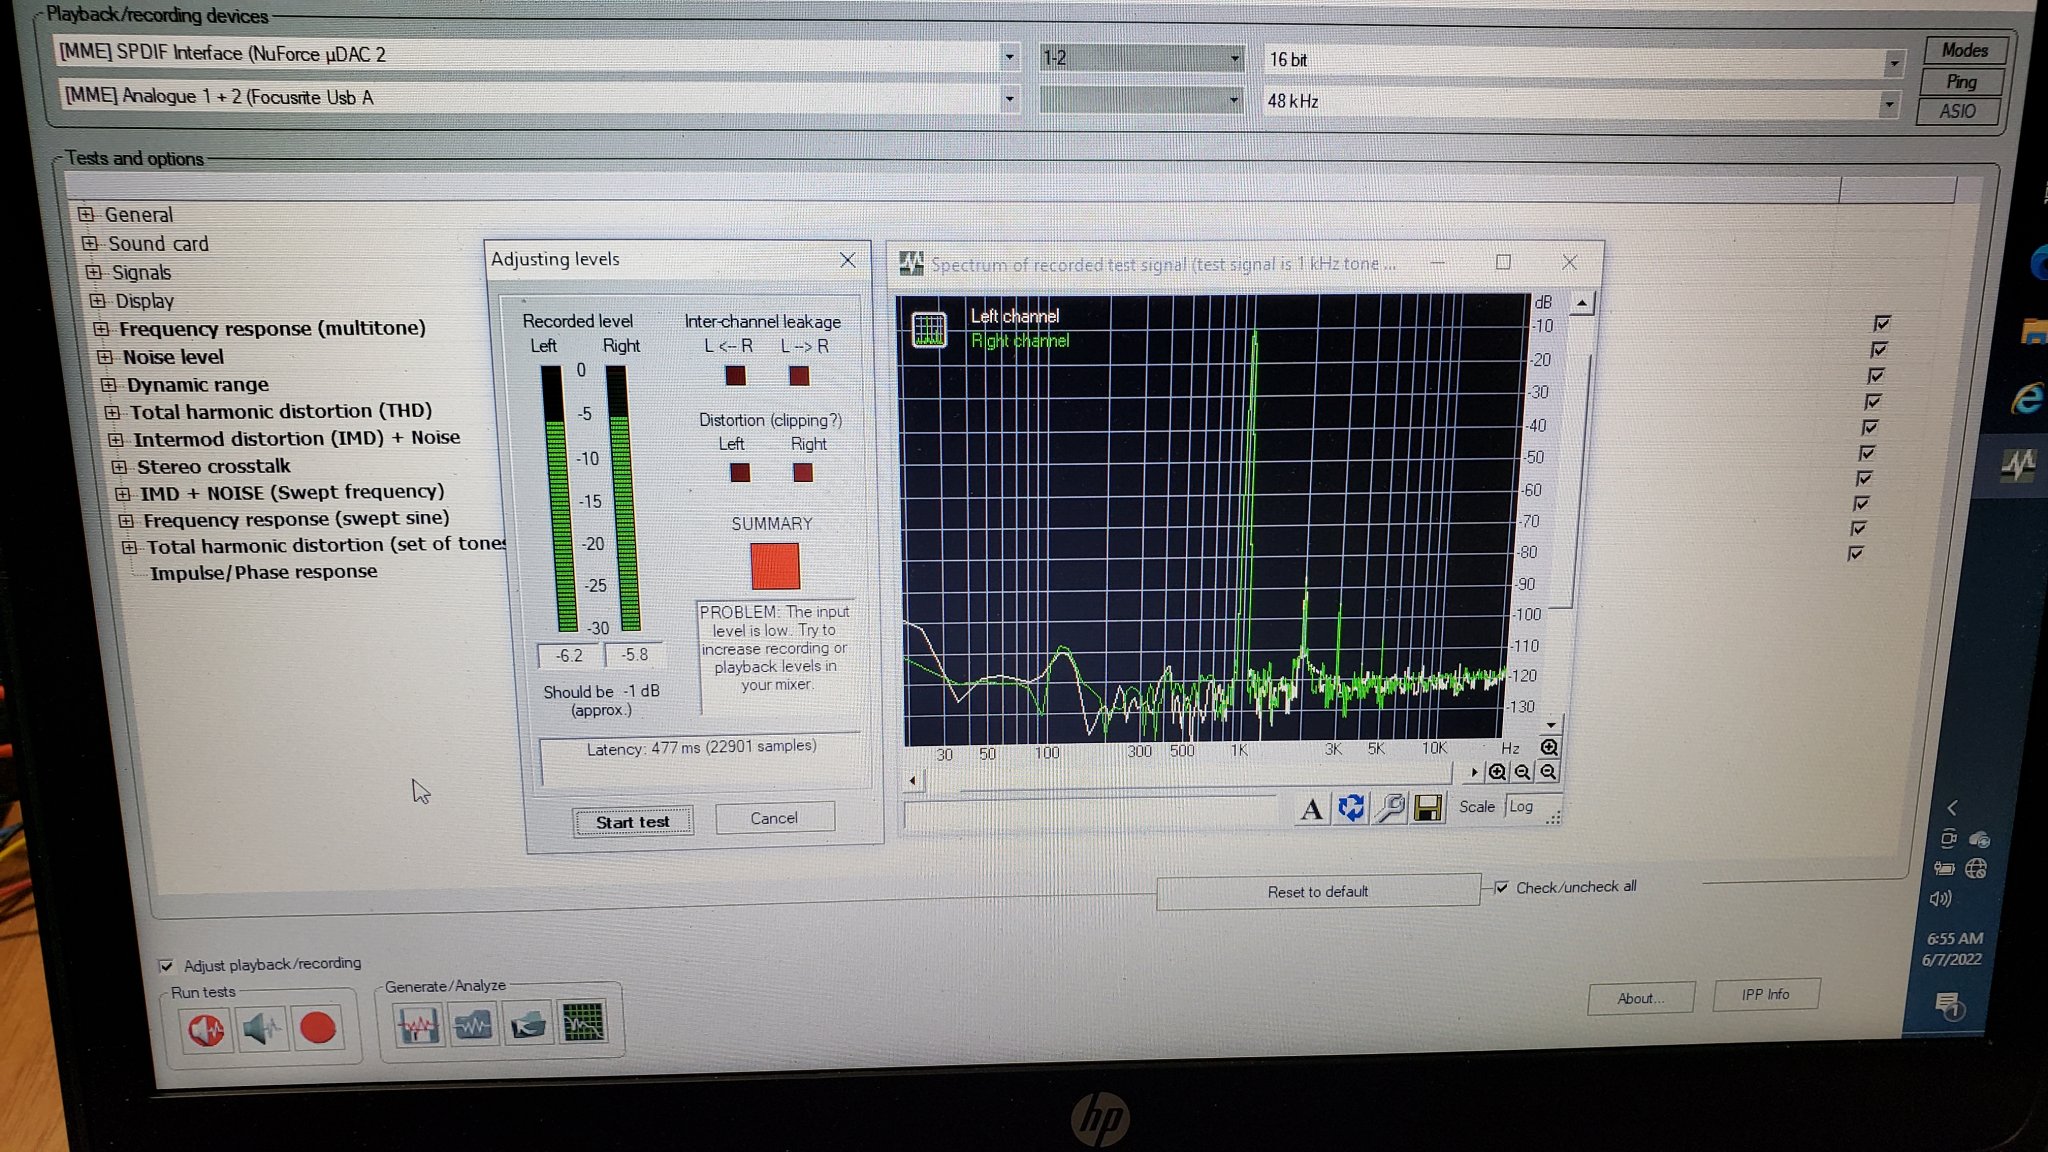The image size is (2048, 1152).
Task: Click the spectrum grid icon beside Left channel legend
Action: point(929,329)
